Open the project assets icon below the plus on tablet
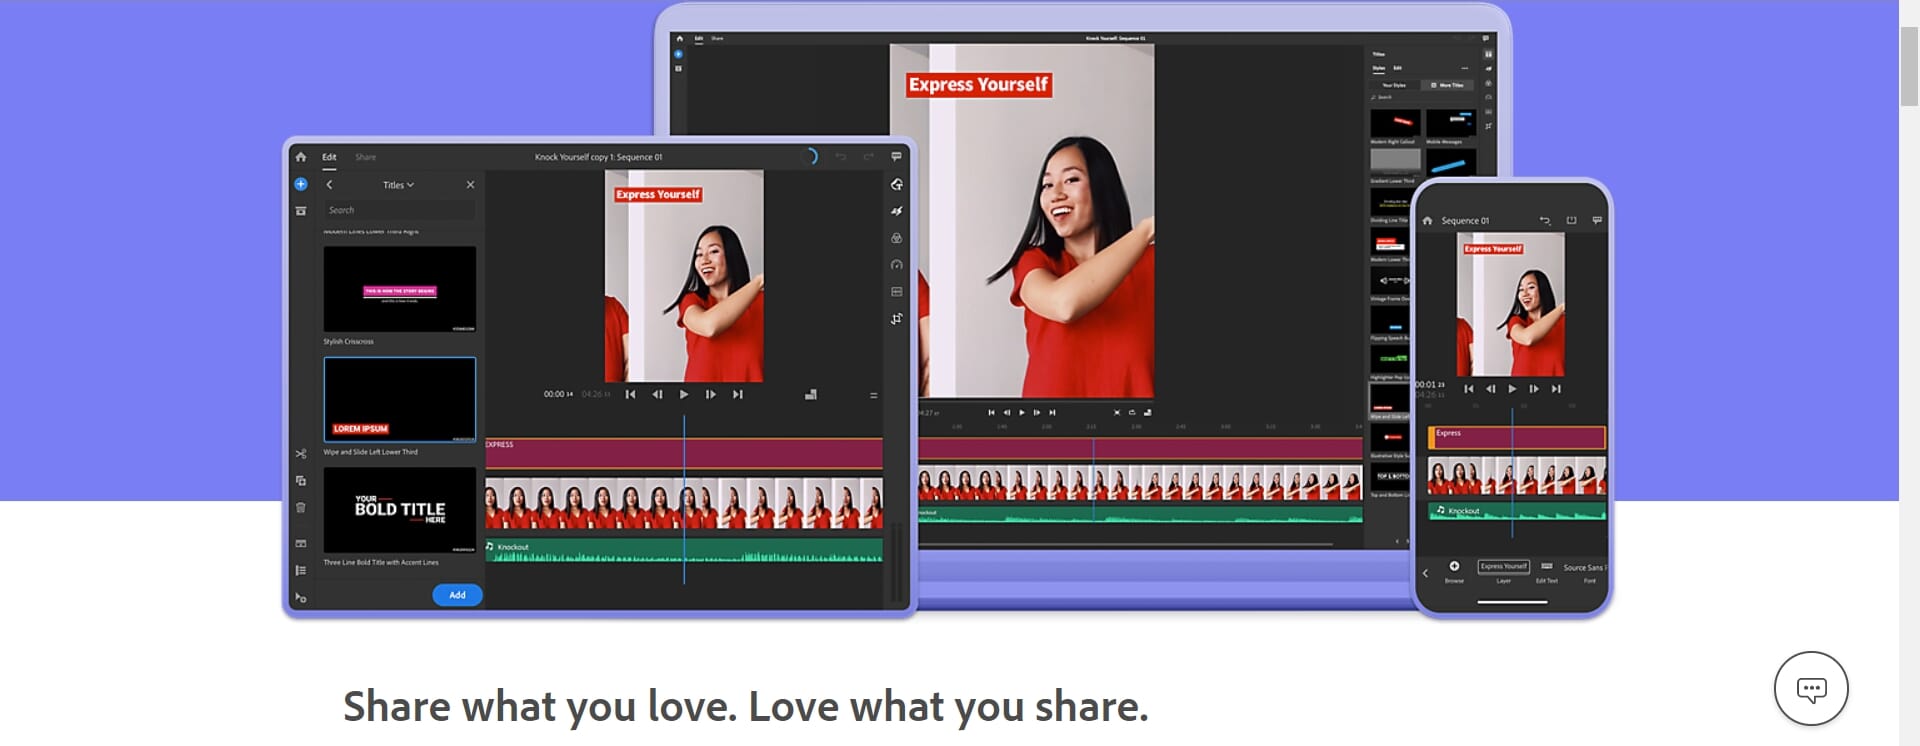The height and width of the screenshot is (746, 1920). (300, 211)
